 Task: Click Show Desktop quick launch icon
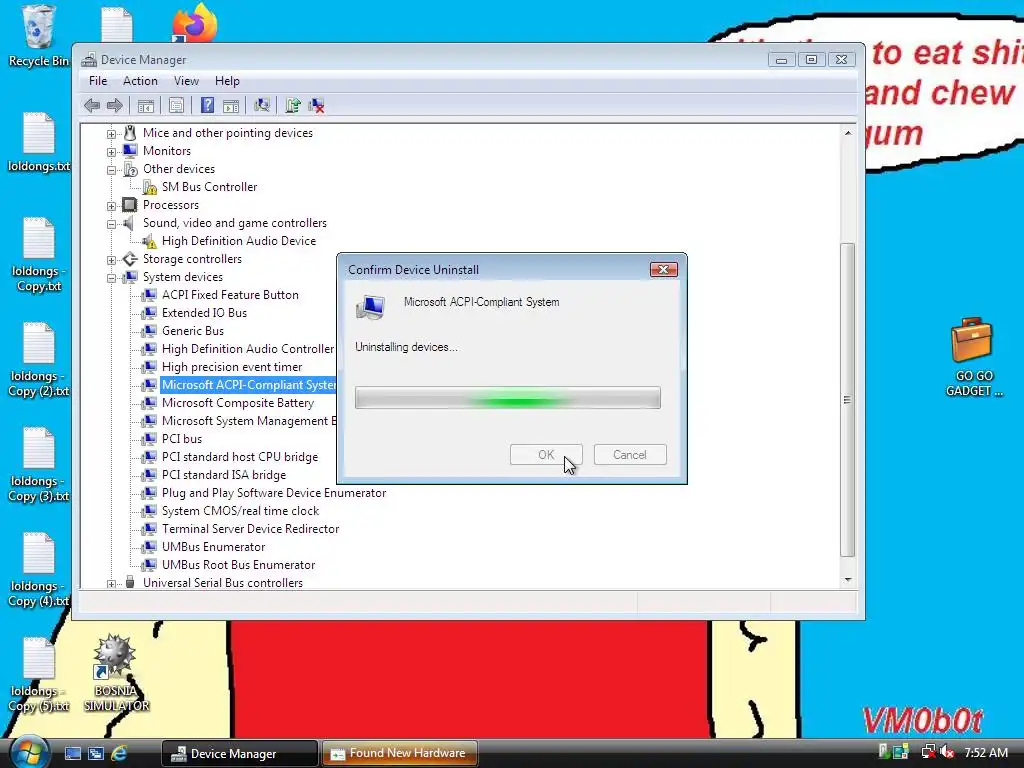coord(72,753)
